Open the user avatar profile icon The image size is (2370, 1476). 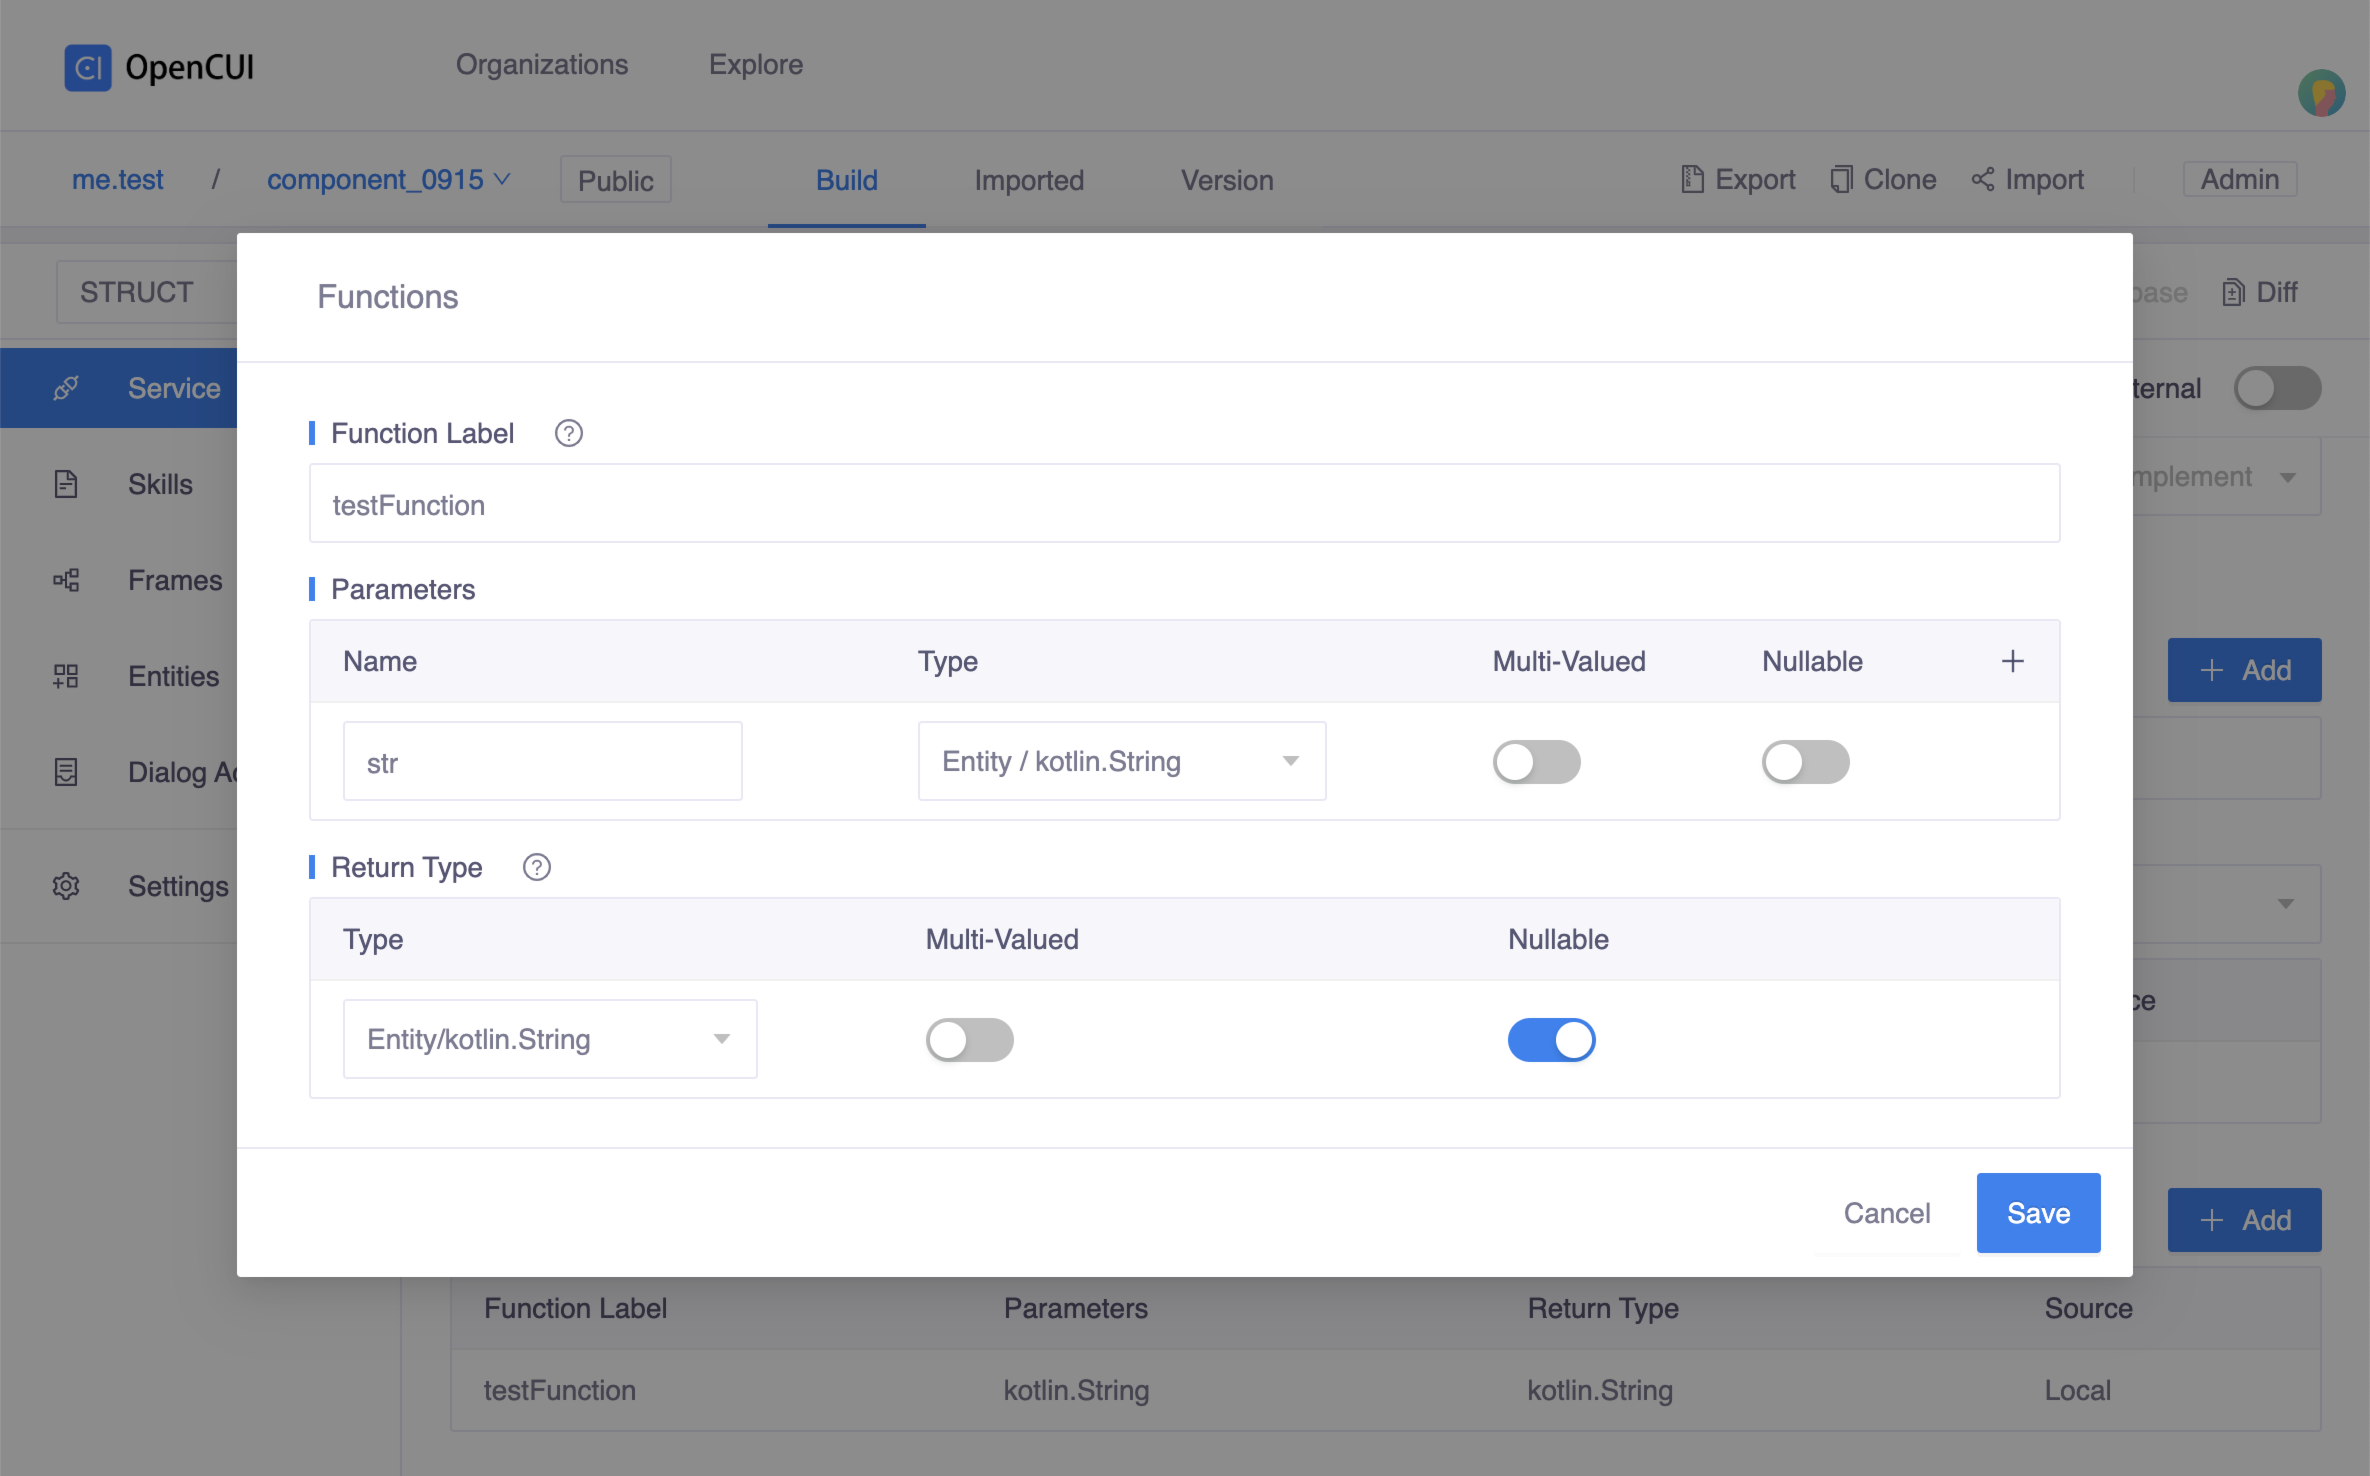point(2321,94)
